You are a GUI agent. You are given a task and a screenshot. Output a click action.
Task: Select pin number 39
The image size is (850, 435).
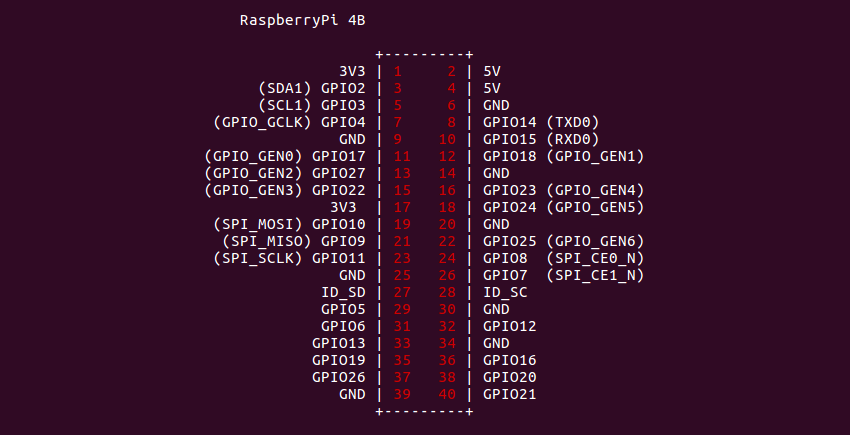point(402,395)
